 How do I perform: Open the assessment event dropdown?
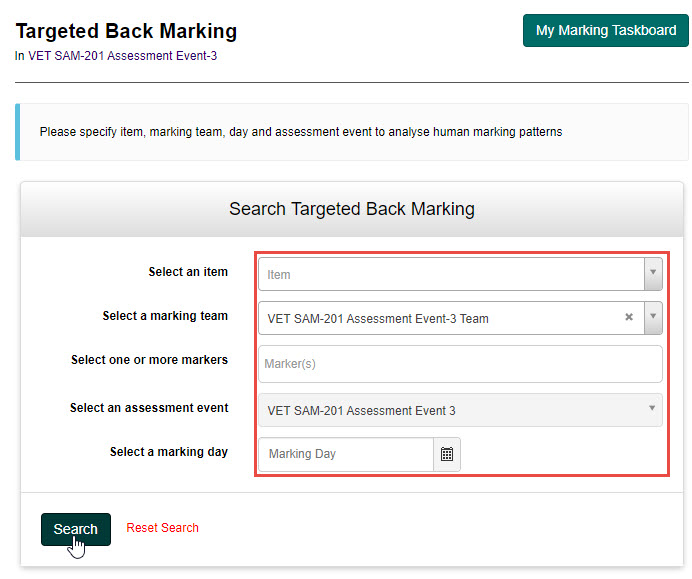tap(460, 410)
